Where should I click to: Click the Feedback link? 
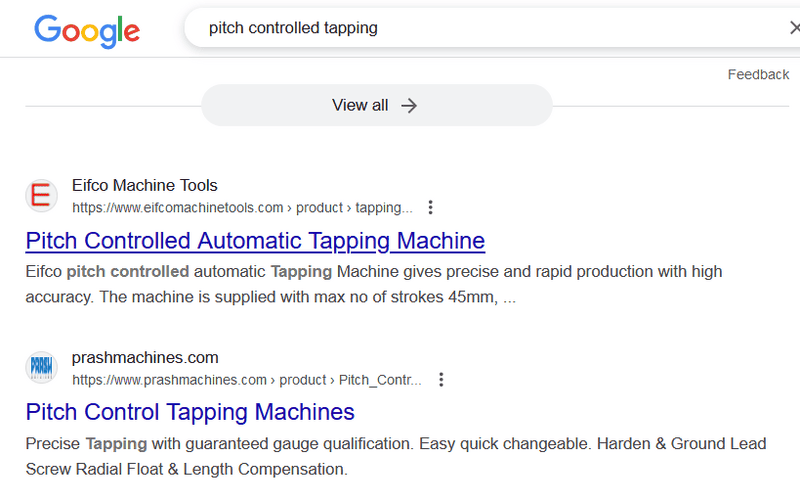[758, 74]
